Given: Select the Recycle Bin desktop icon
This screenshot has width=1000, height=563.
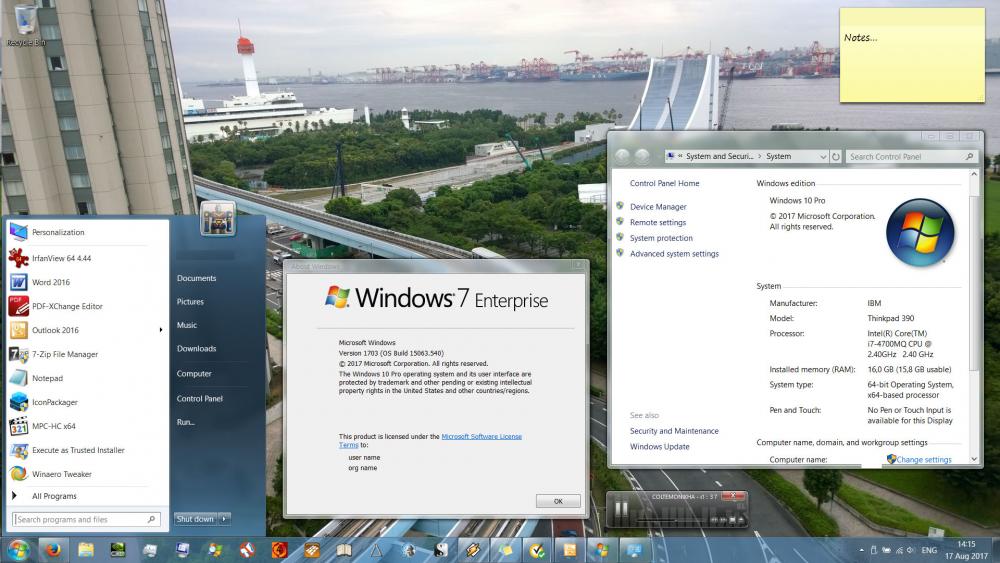Looking at the screenshot, I should [x=26, y=26].
